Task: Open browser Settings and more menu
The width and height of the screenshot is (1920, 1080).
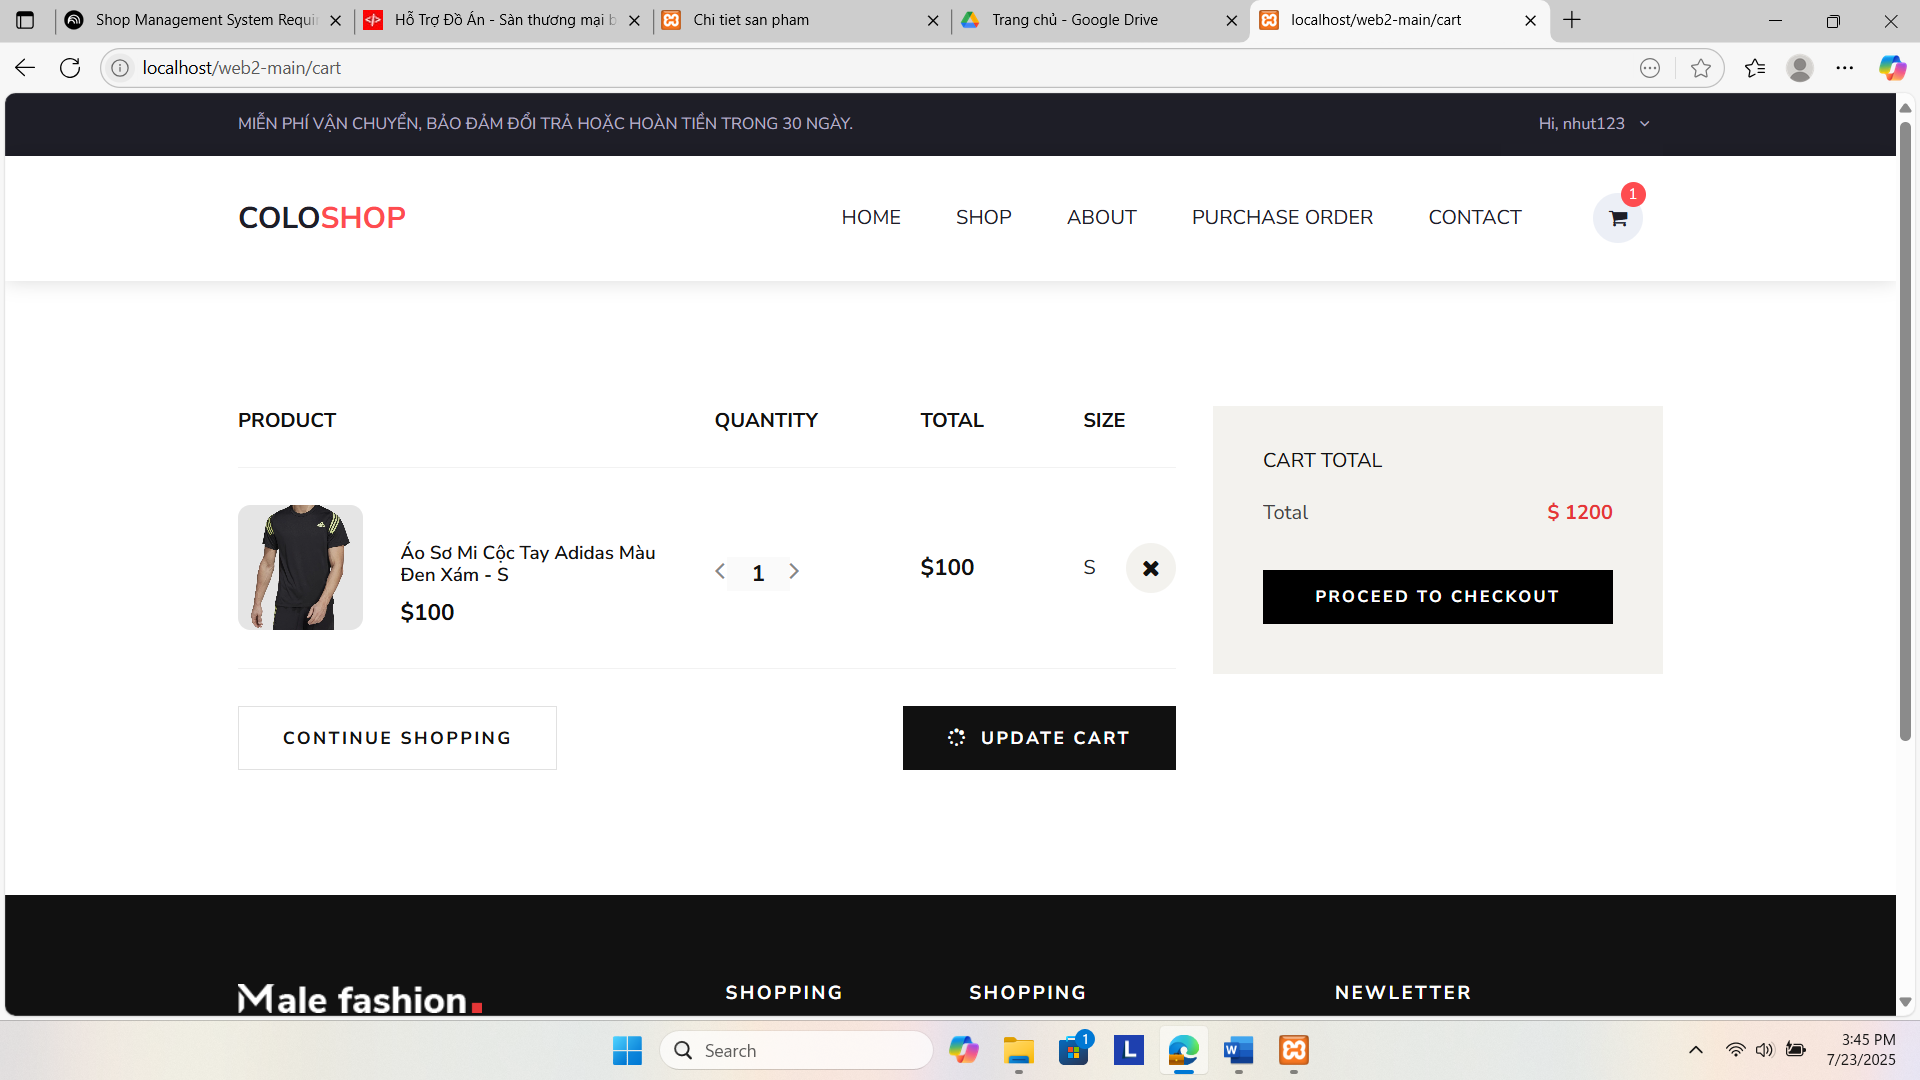Action: (x=1844, y=68)
